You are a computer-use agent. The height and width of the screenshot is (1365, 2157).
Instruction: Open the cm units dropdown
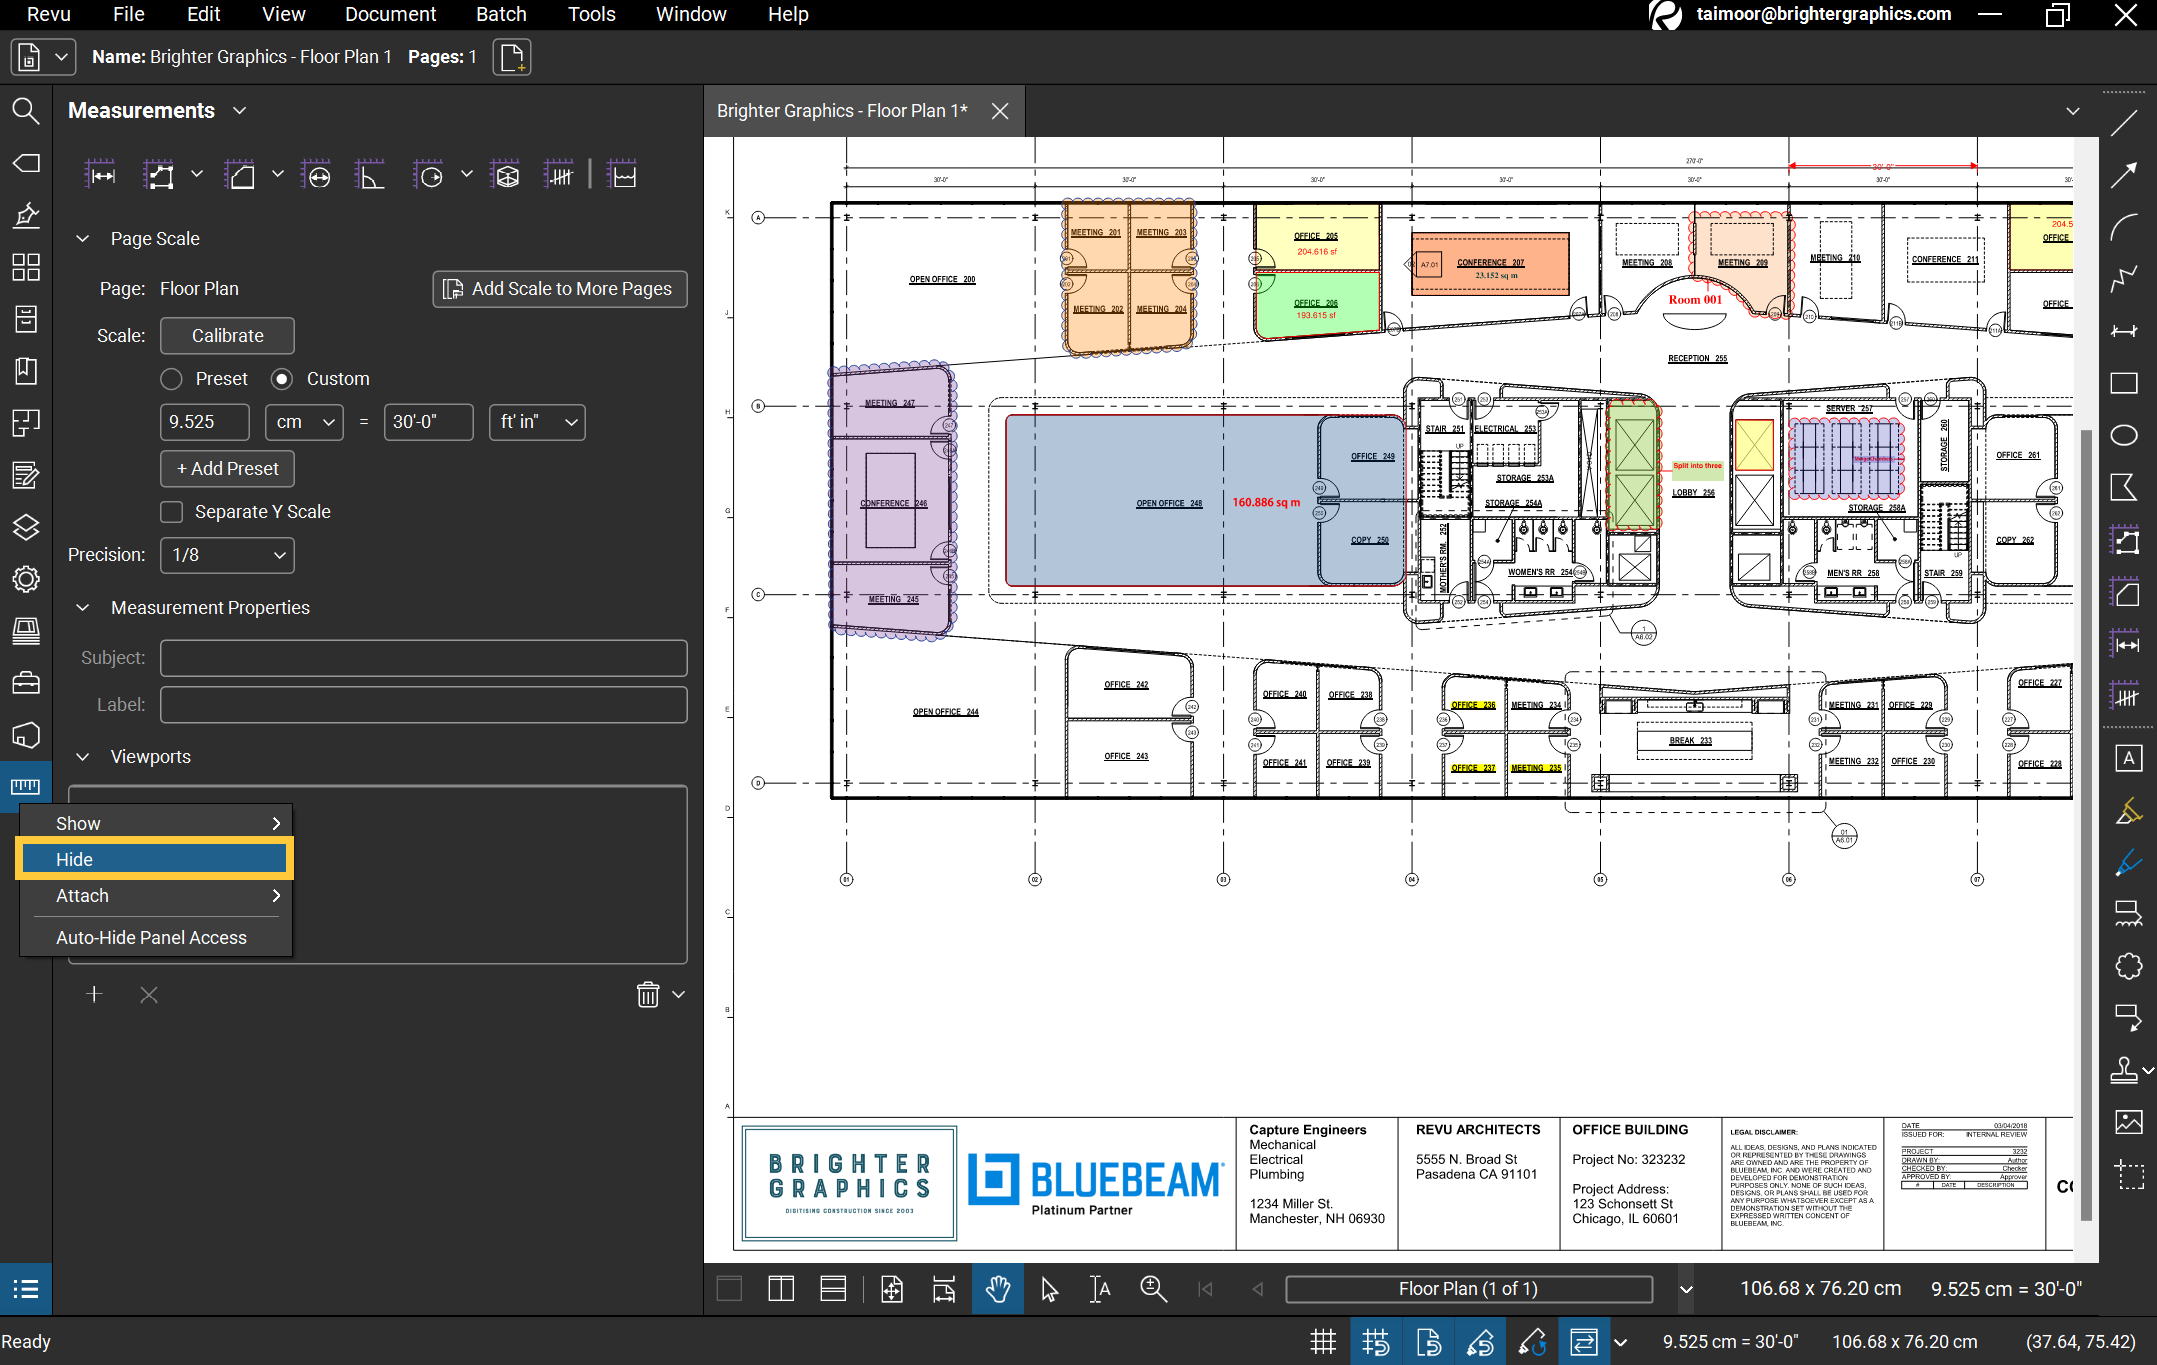click(x=304, y=422)
